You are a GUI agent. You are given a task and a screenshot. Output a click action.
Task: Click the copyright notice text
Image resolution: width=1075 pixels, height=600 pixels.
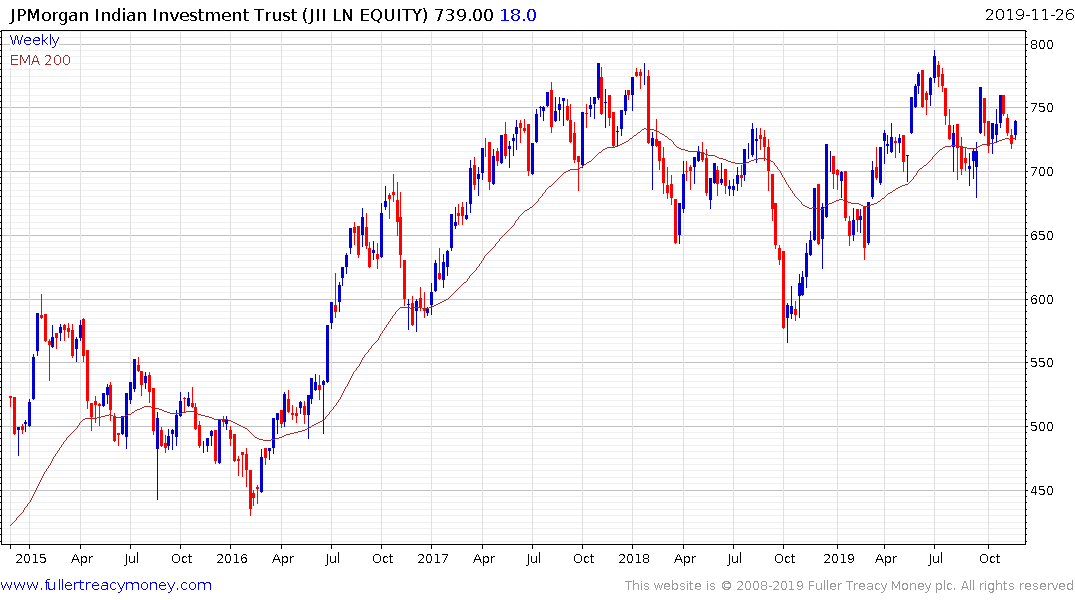coord(849,586)
